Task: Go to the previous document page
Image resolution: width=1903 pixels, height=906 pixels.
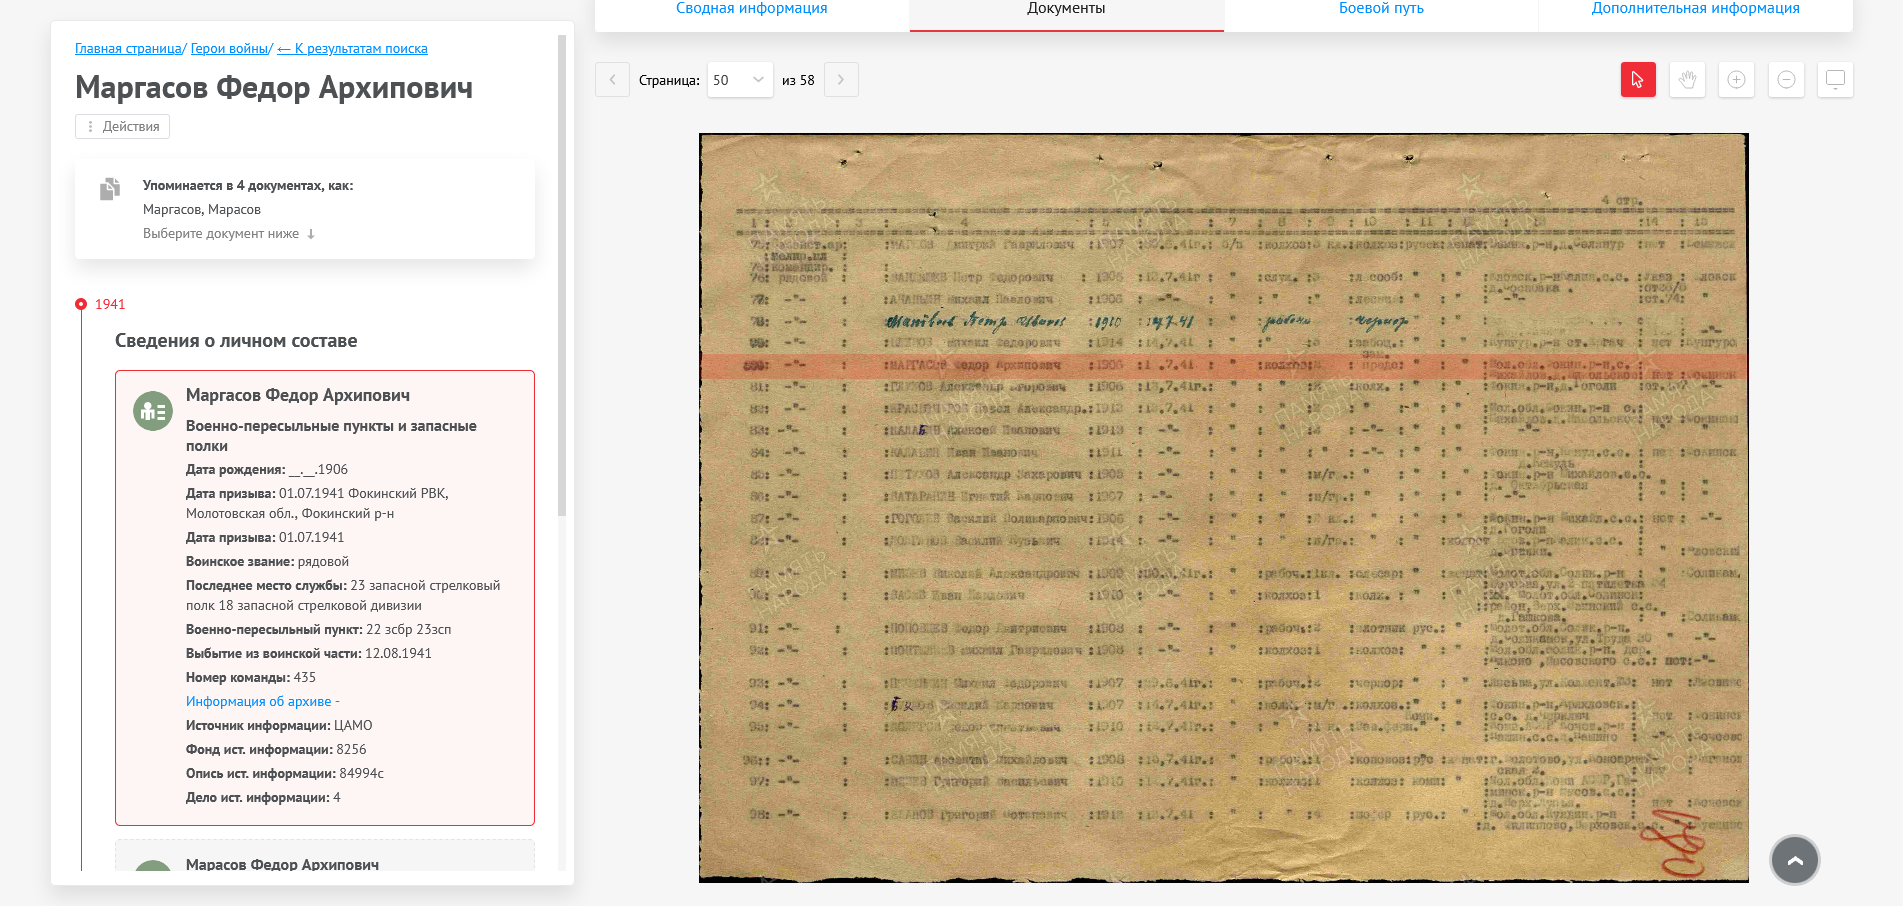Action: pos(612,80)
